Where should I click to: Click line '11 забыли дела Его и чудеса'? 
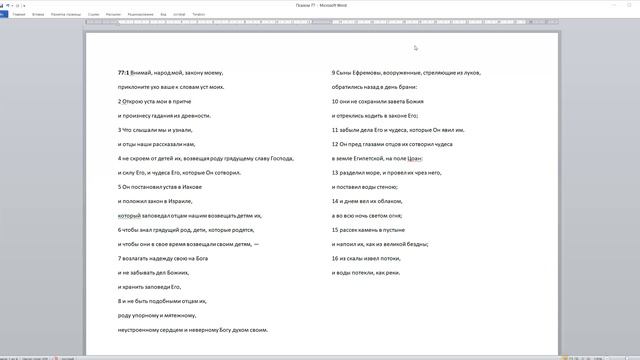tap(398, 130)
